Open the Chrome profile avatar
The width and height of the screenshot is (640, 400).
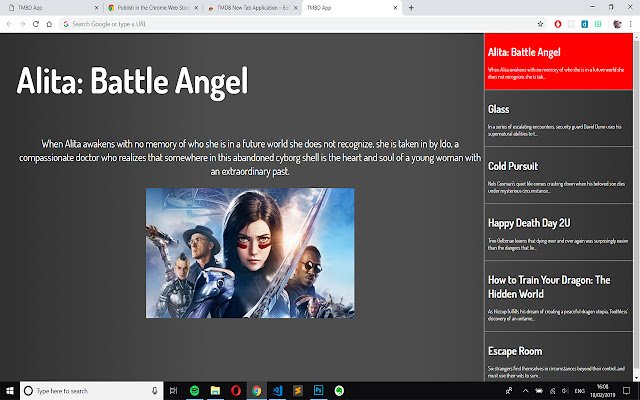click(x=617, y=24)
